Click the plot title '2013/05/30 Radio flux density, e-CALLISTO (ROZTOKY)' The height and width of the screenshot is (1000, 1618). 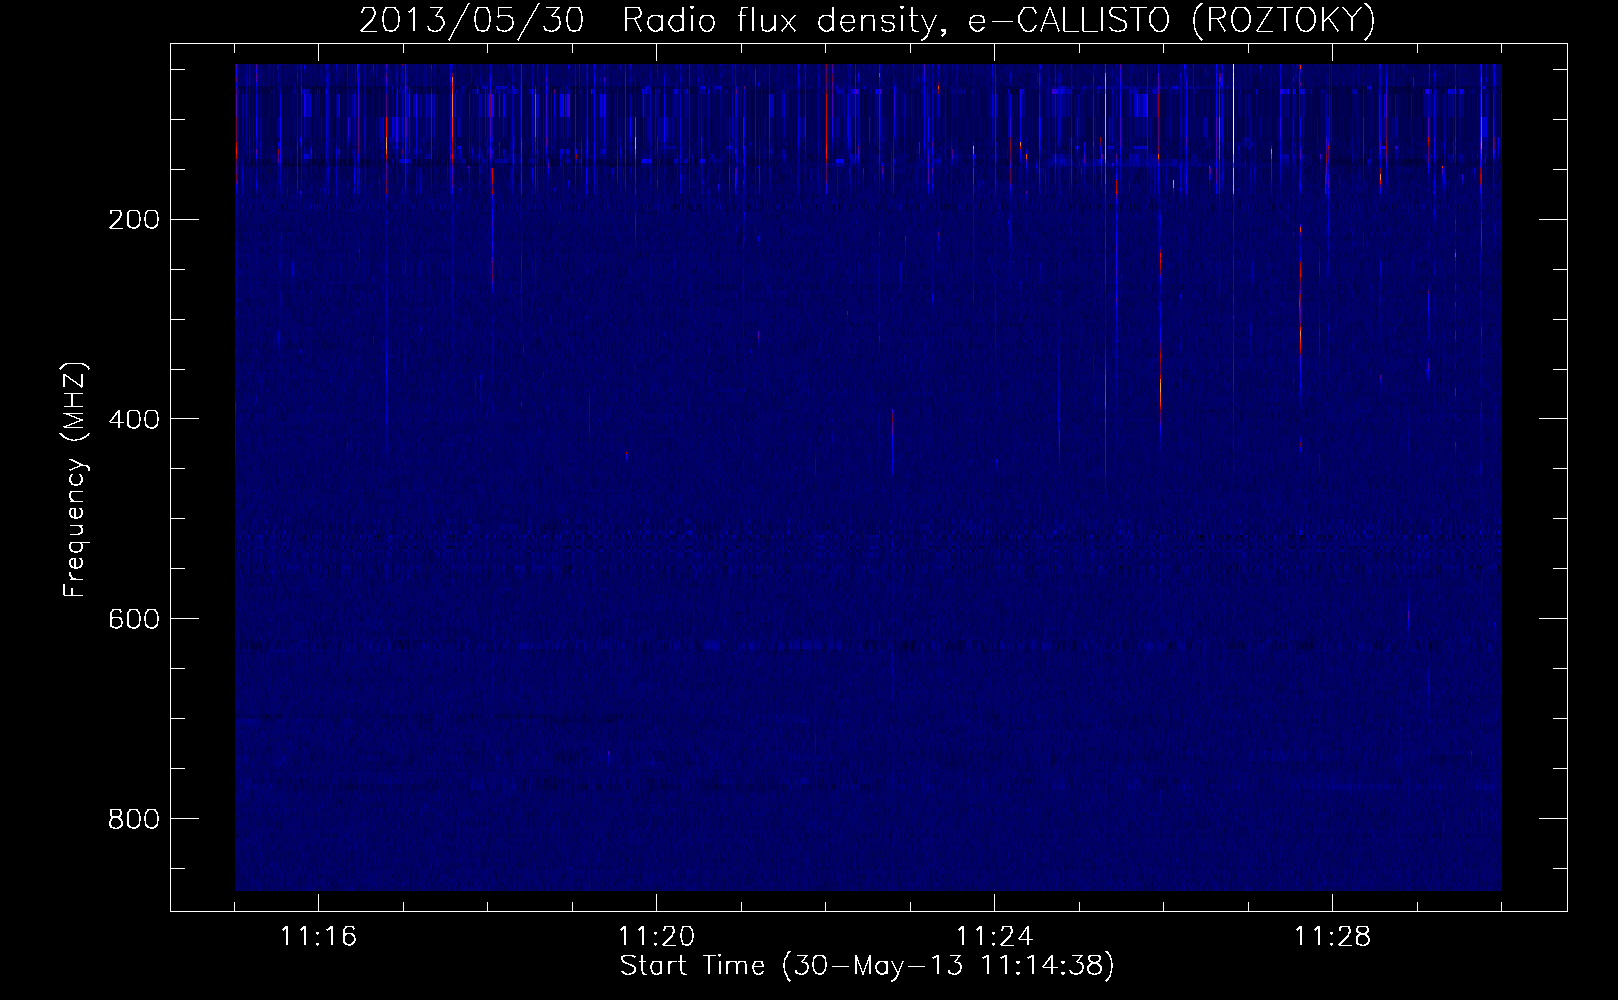pyautogui.click(x=867, y=20)
